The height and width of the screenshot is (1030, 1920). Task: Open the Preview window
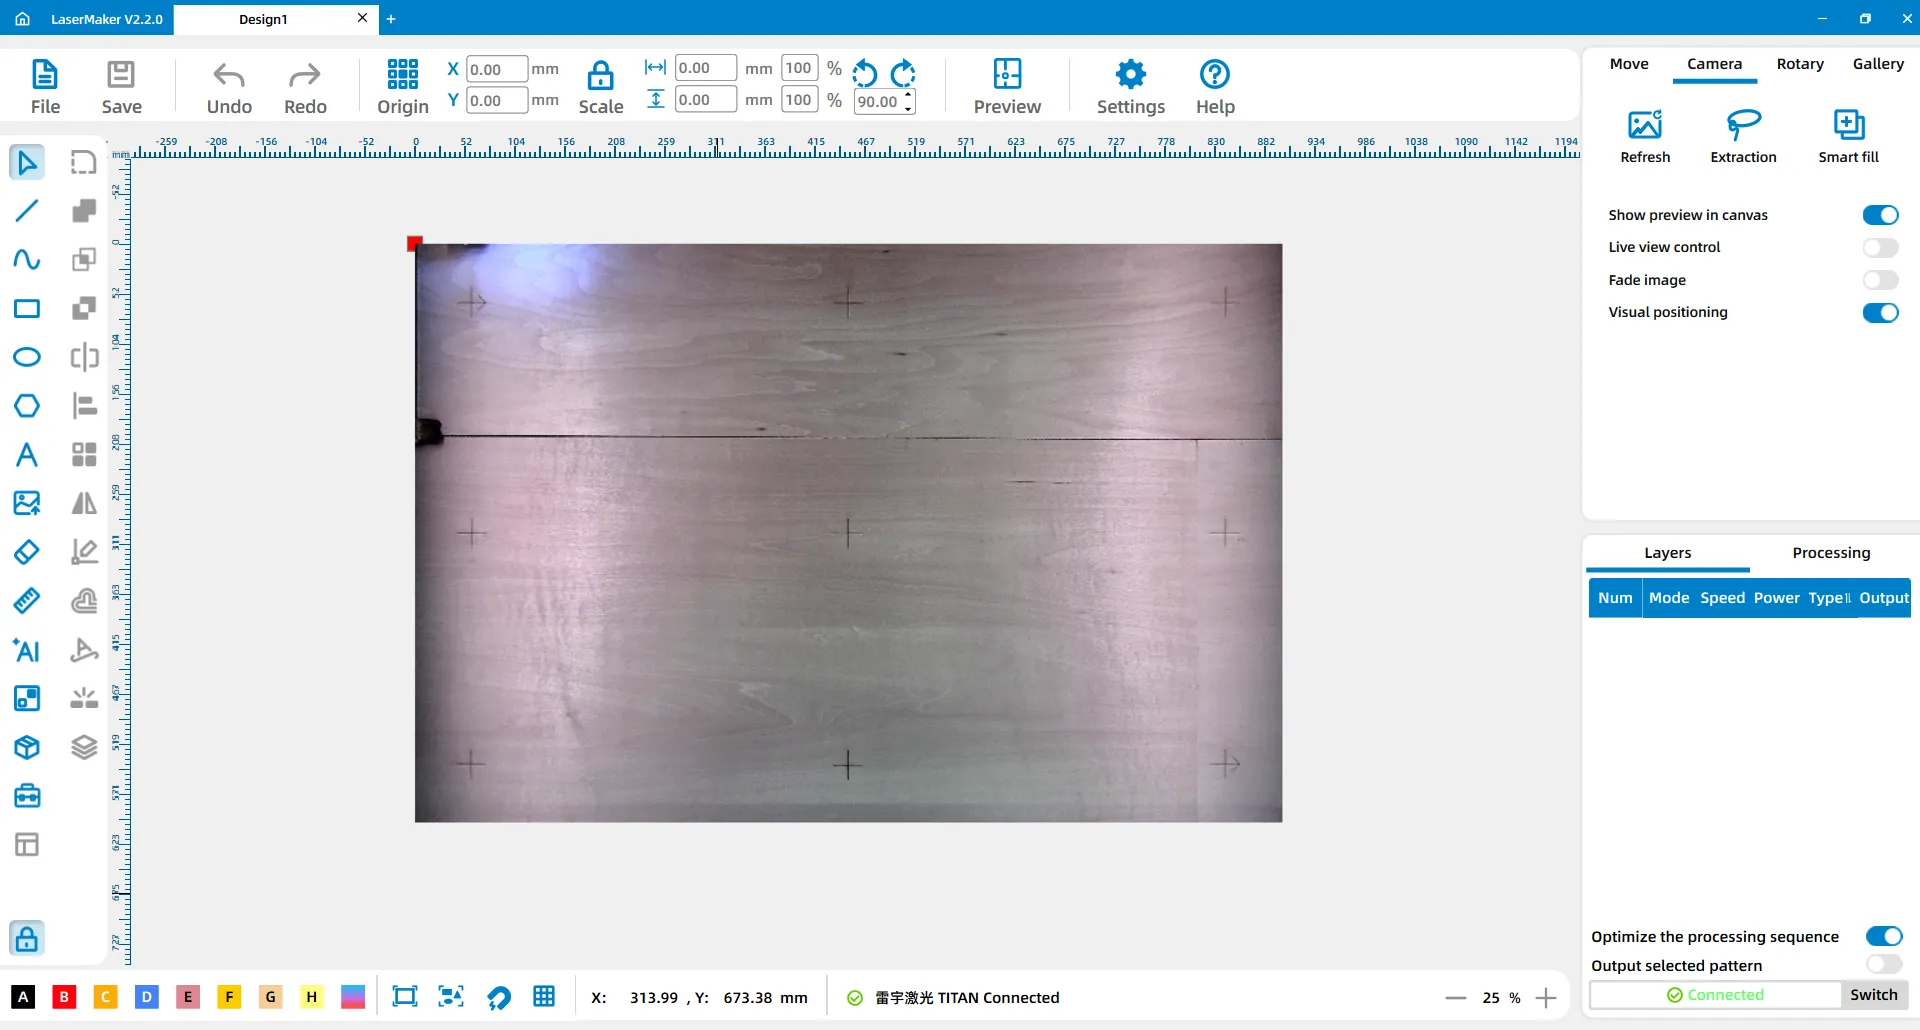(1007, 86)
